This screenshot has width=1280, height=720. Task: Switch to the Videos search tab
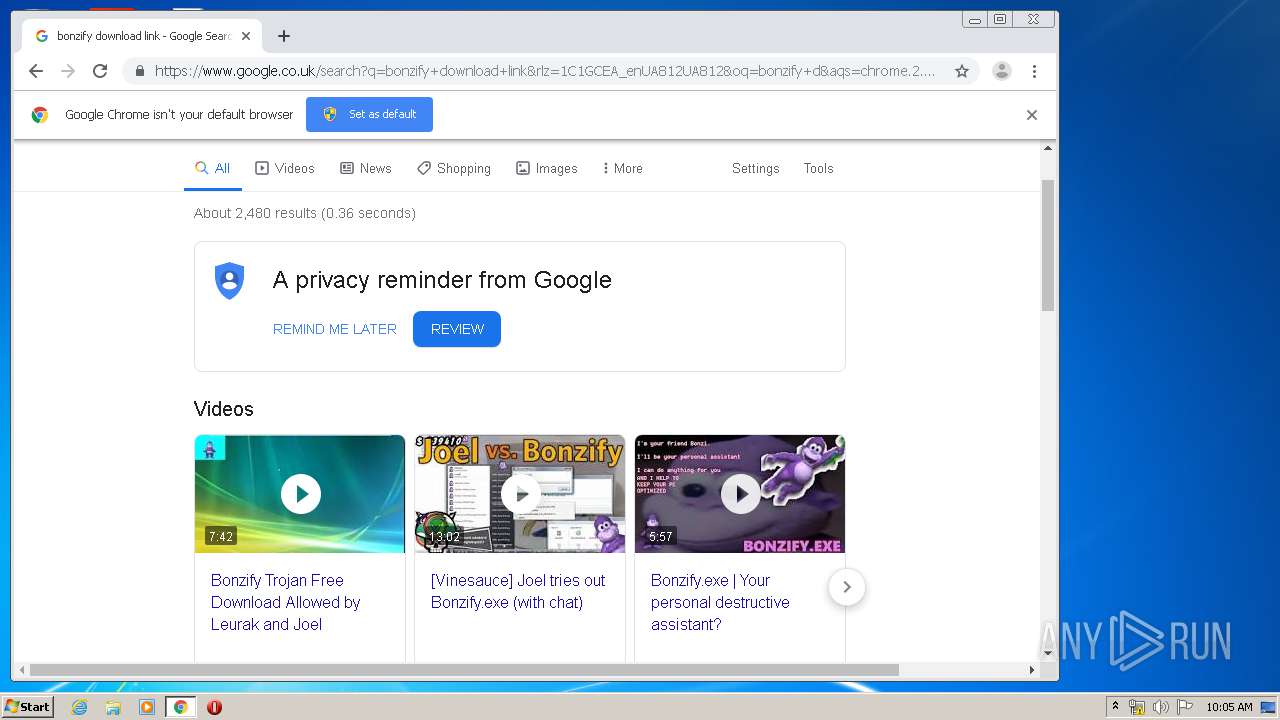[285, 168]
